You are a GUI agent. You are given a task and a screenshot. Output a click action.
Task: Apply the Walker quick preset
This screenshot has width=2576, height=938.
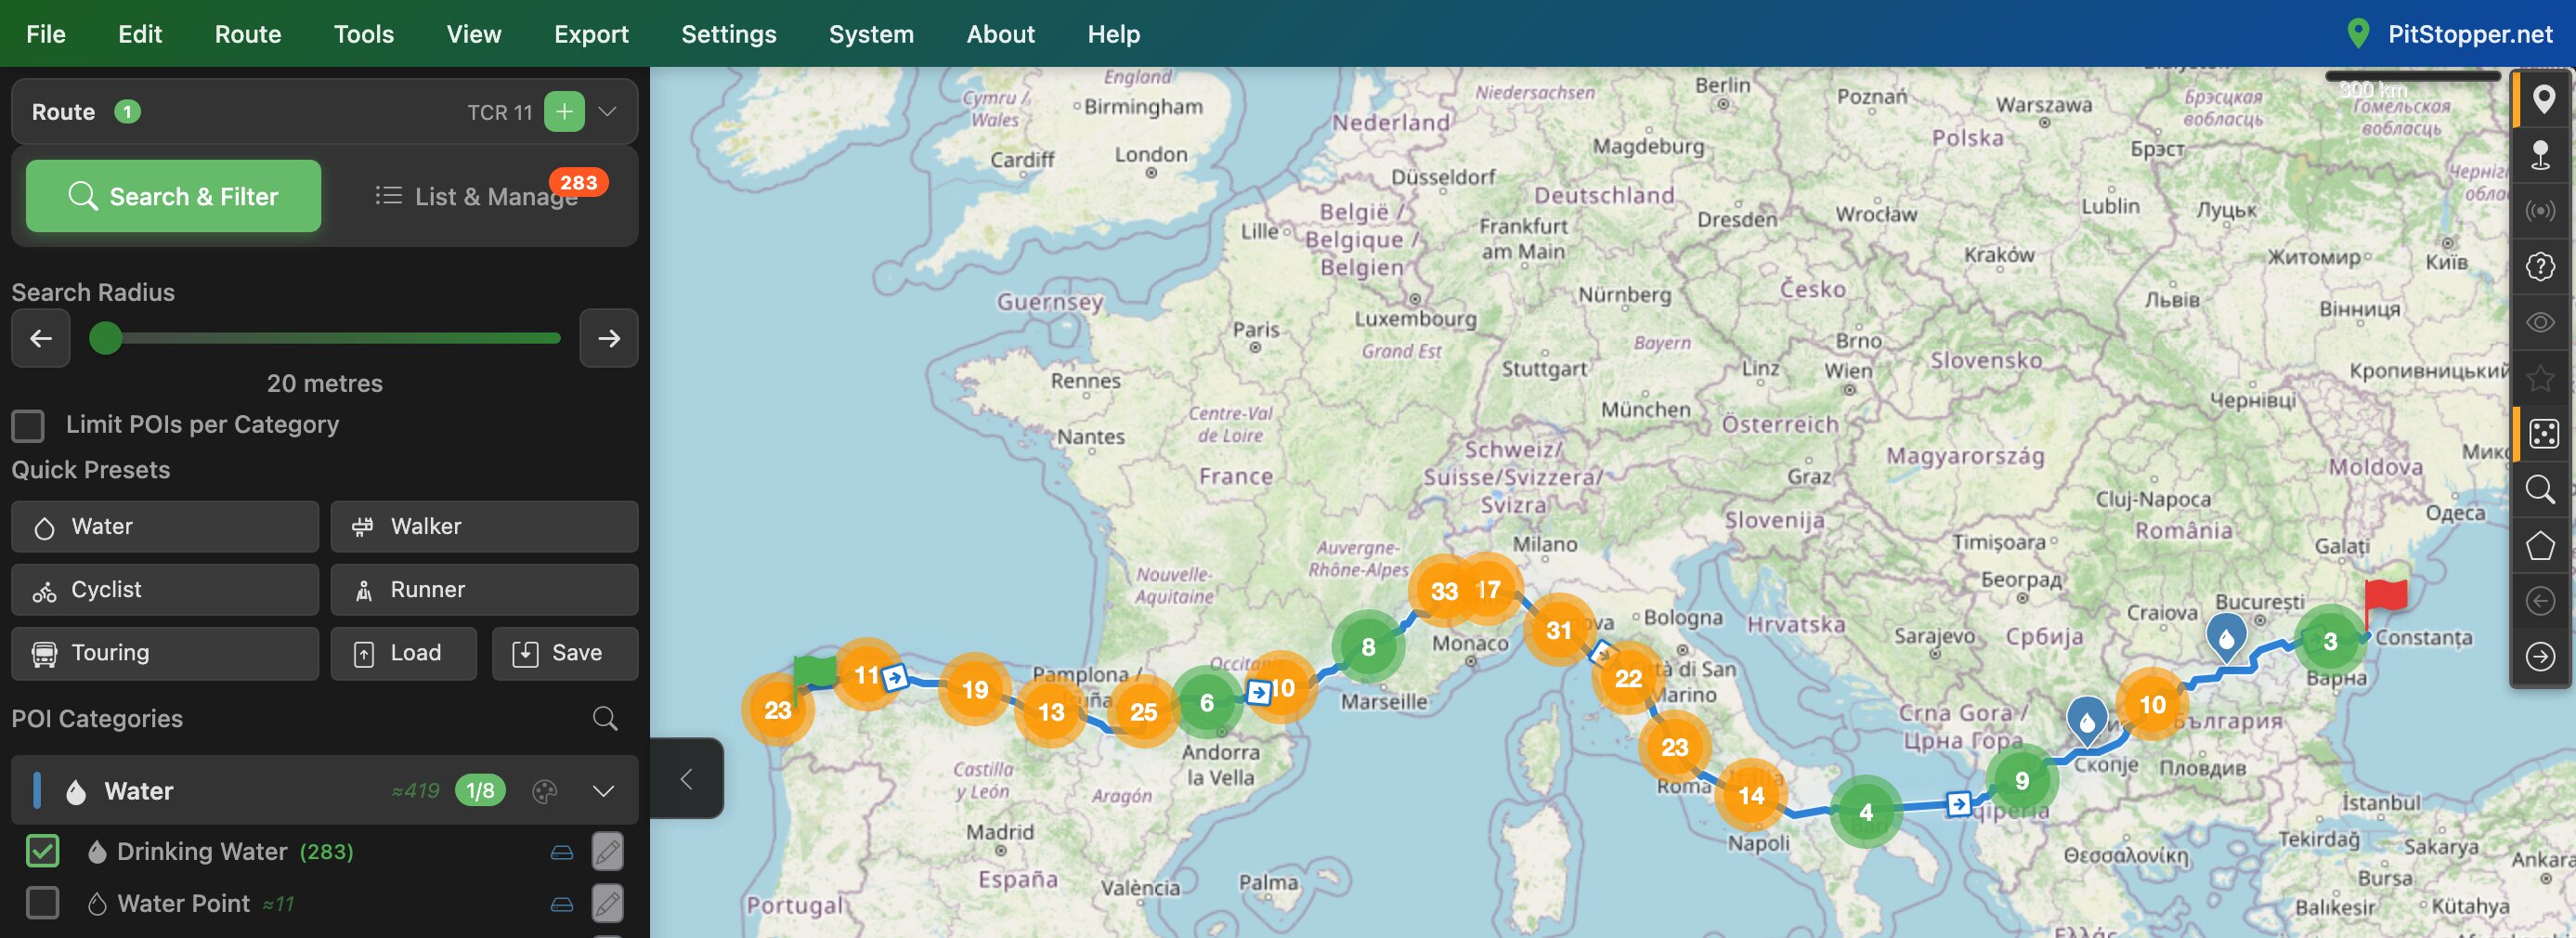[484, 527]
